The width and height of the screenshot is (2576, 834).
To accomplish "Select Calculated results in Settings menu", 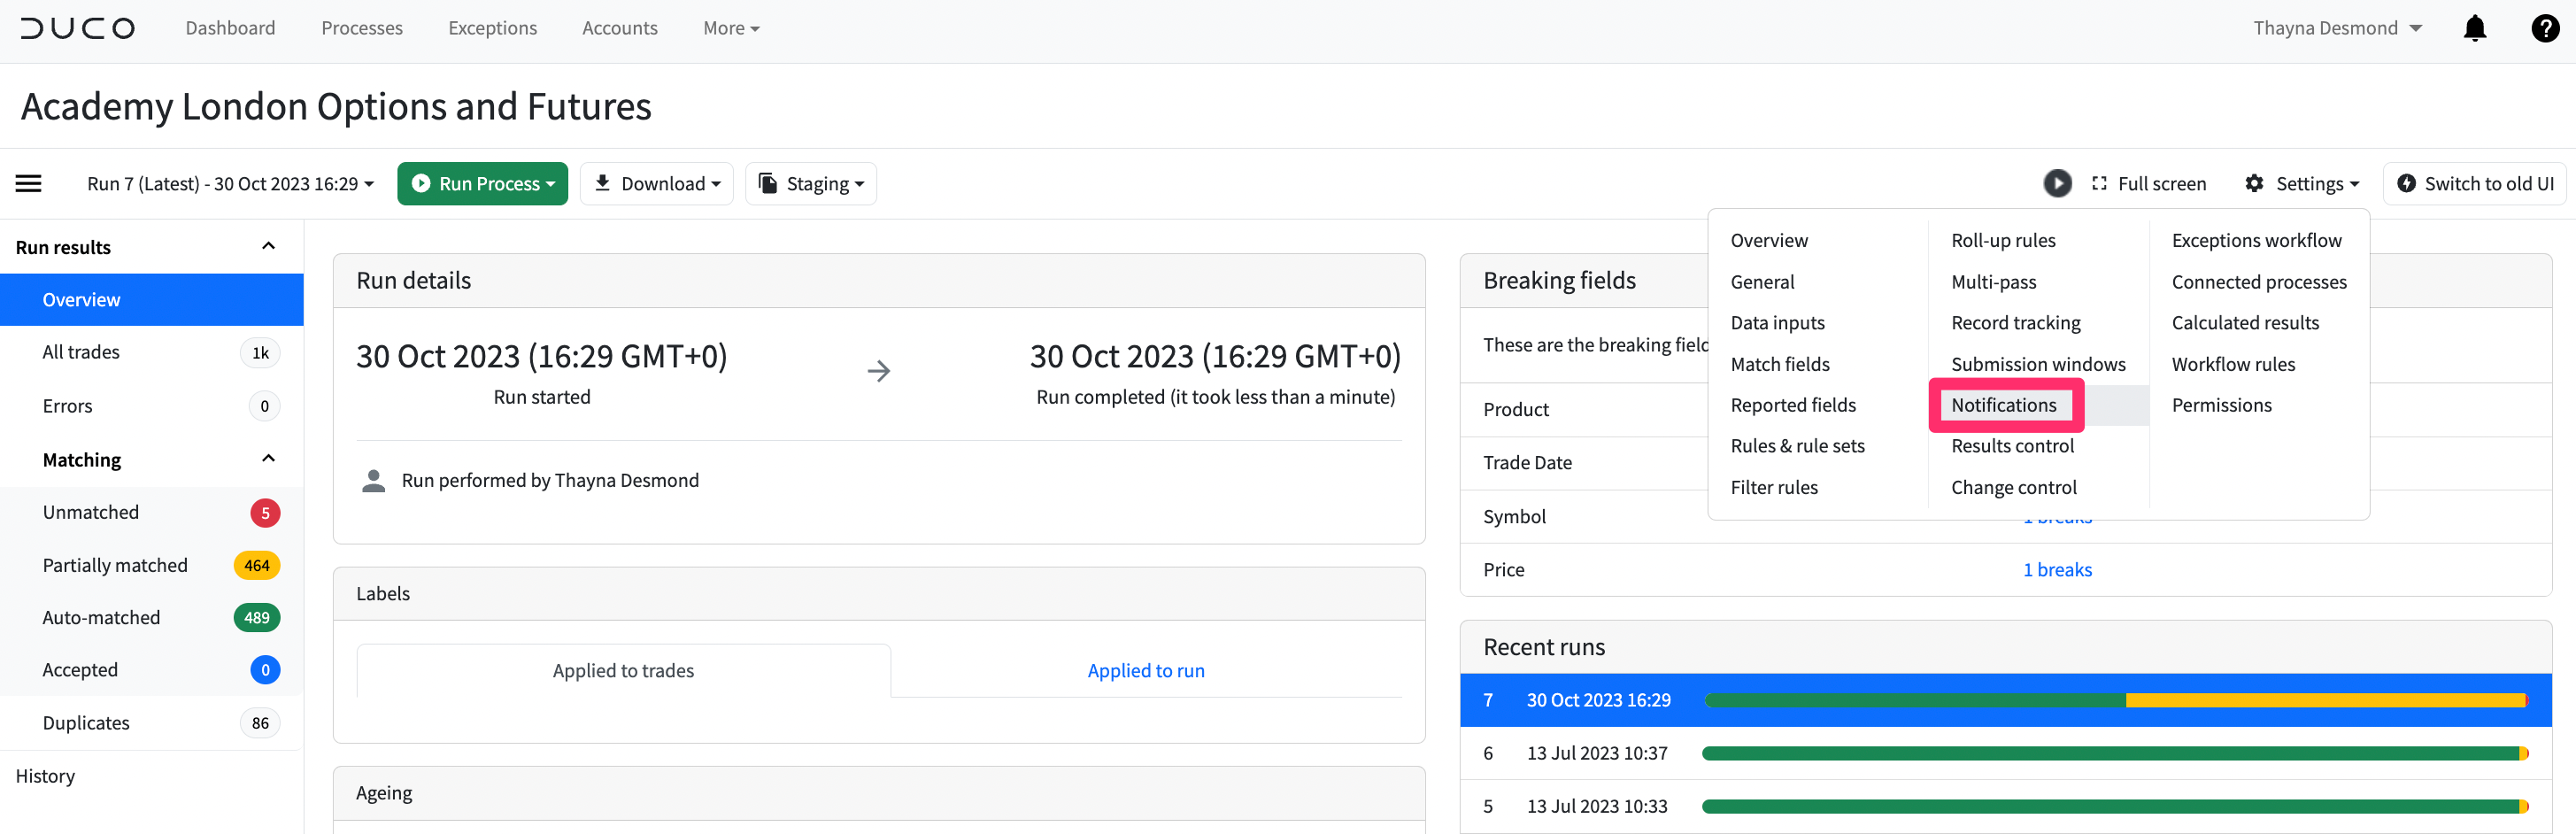I will (x=2245, y=323).
